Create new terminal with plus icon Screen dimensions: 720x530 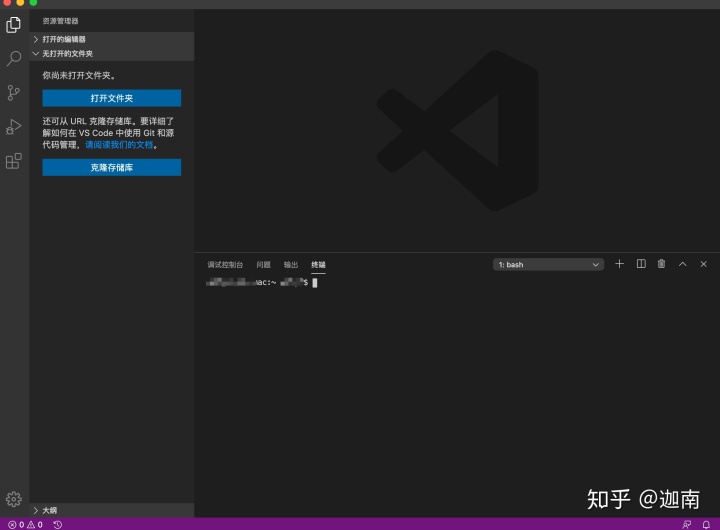point(619,264)
